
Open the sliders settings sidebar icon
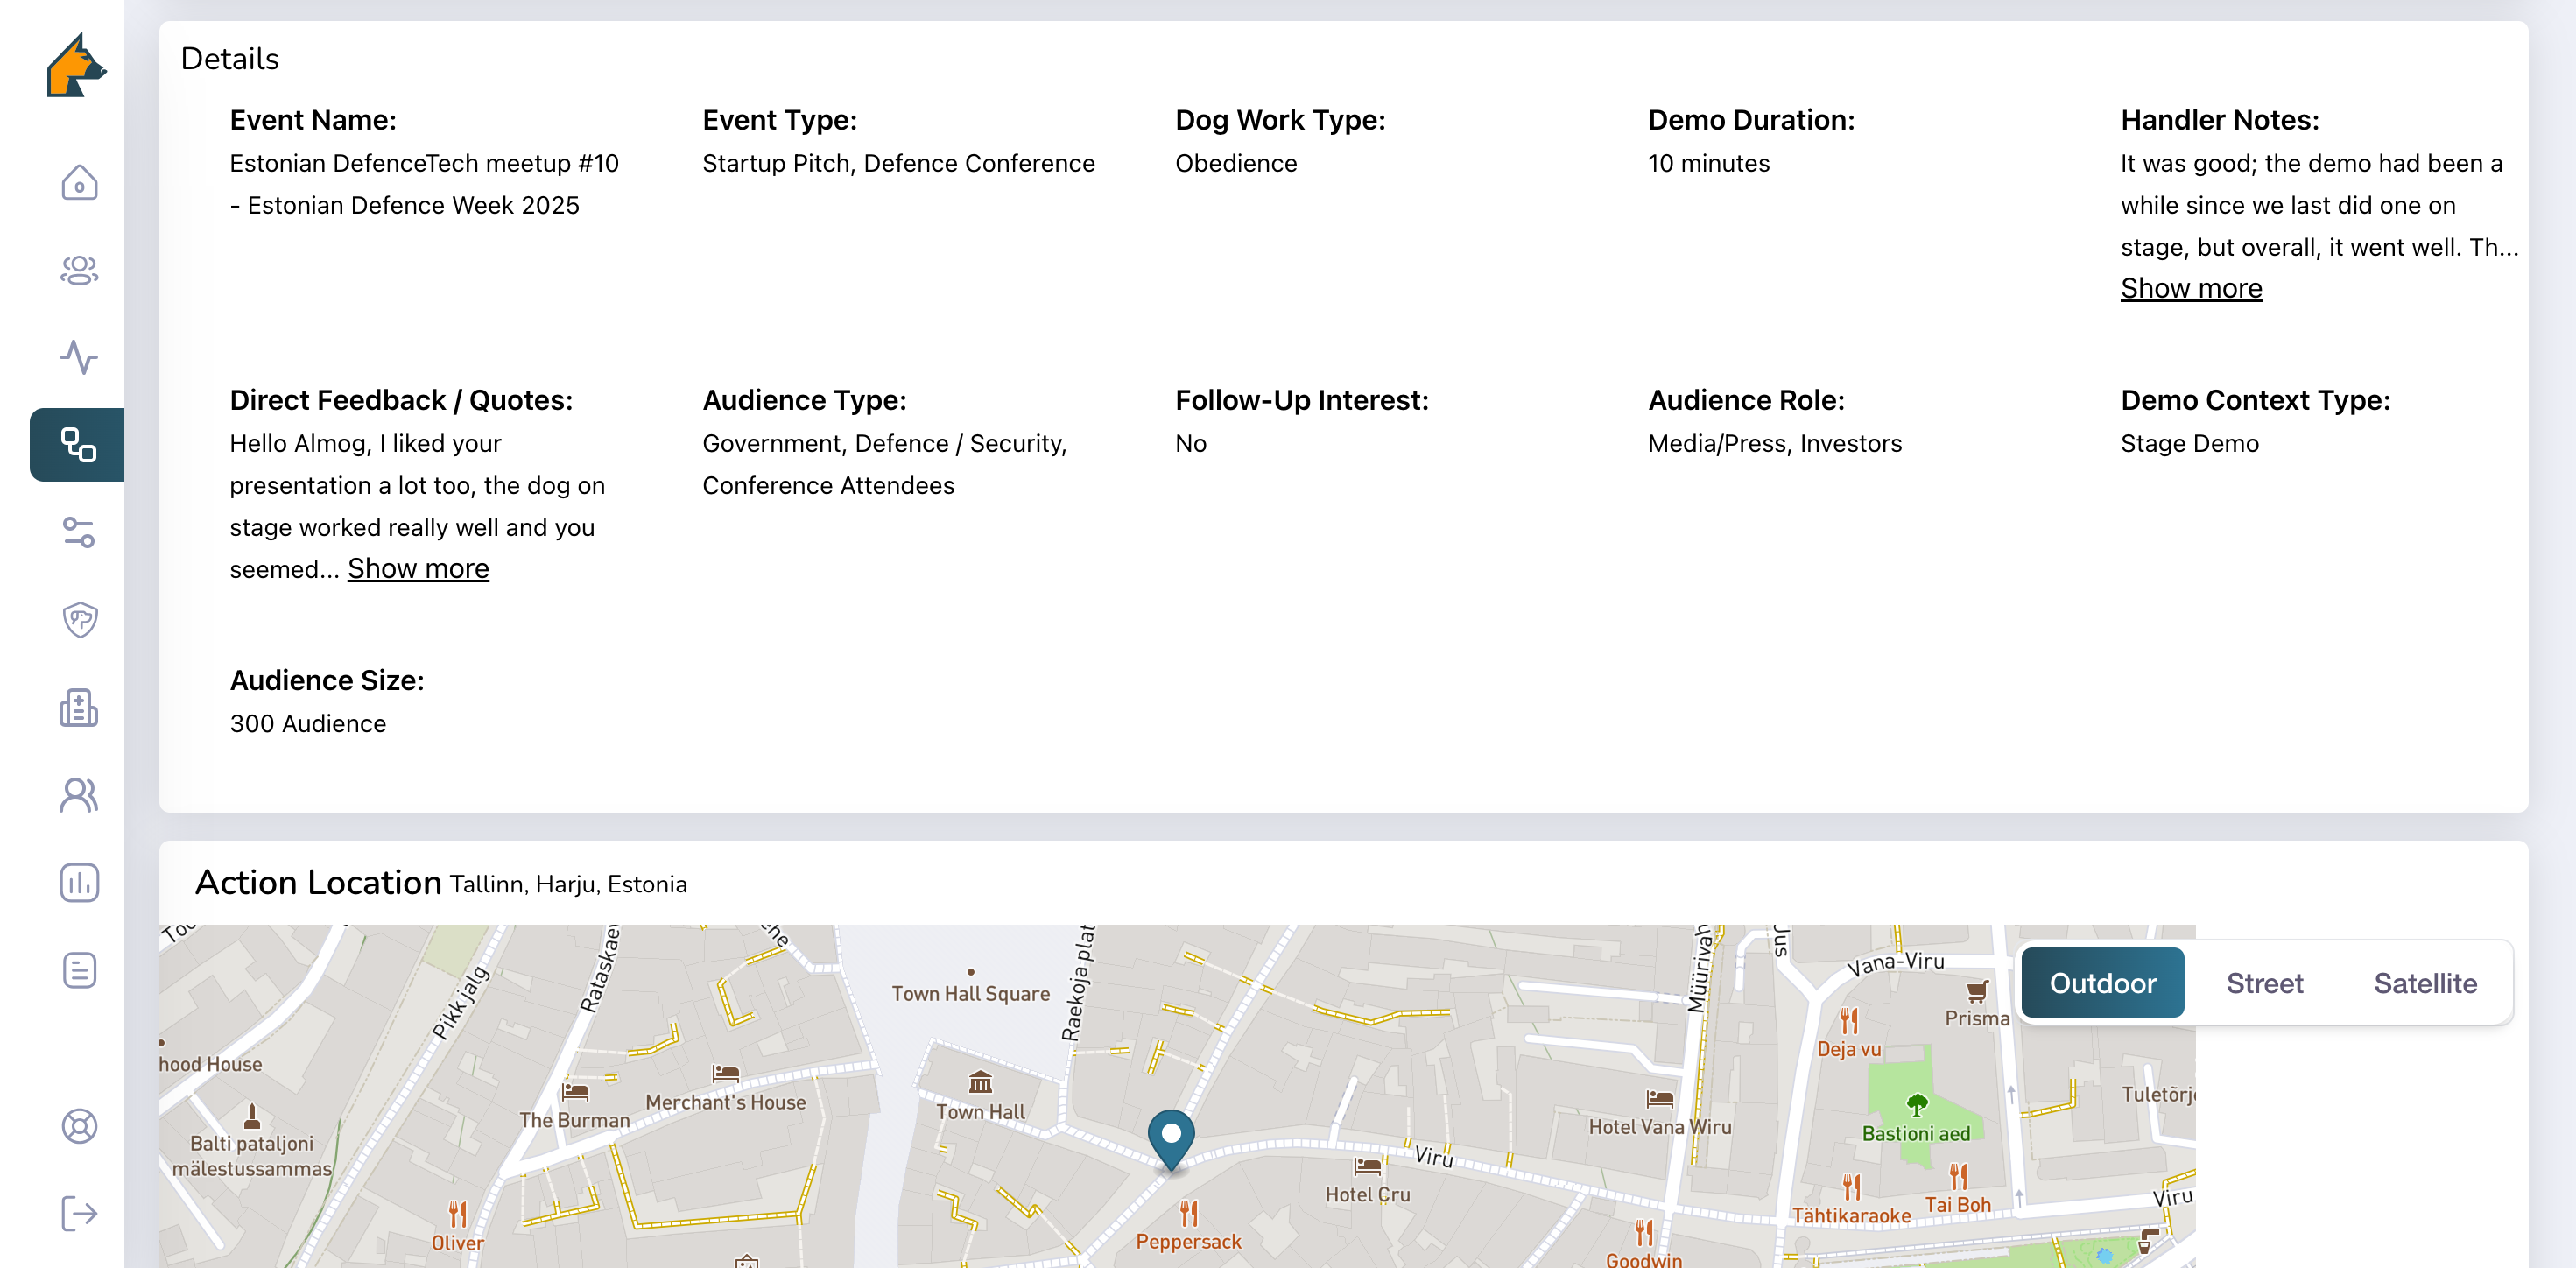(79, 532)
